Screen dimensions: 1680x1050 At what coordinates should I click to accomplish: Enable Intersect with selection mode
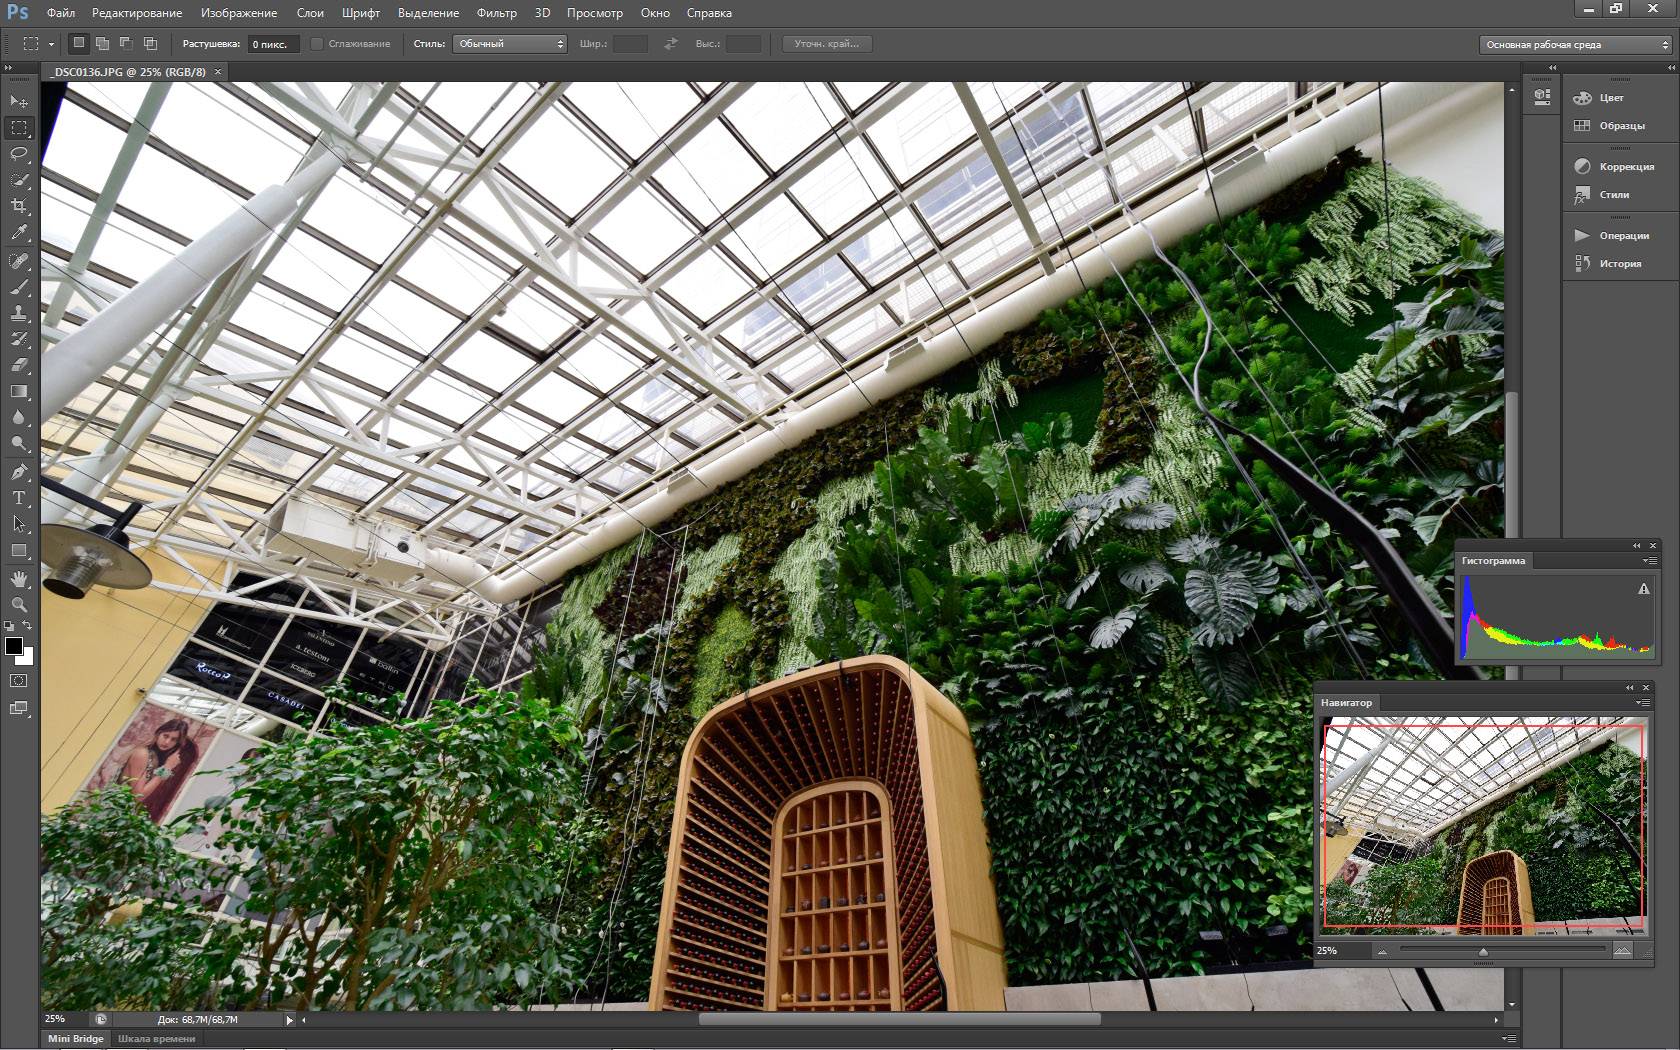[x=150, y=43]
